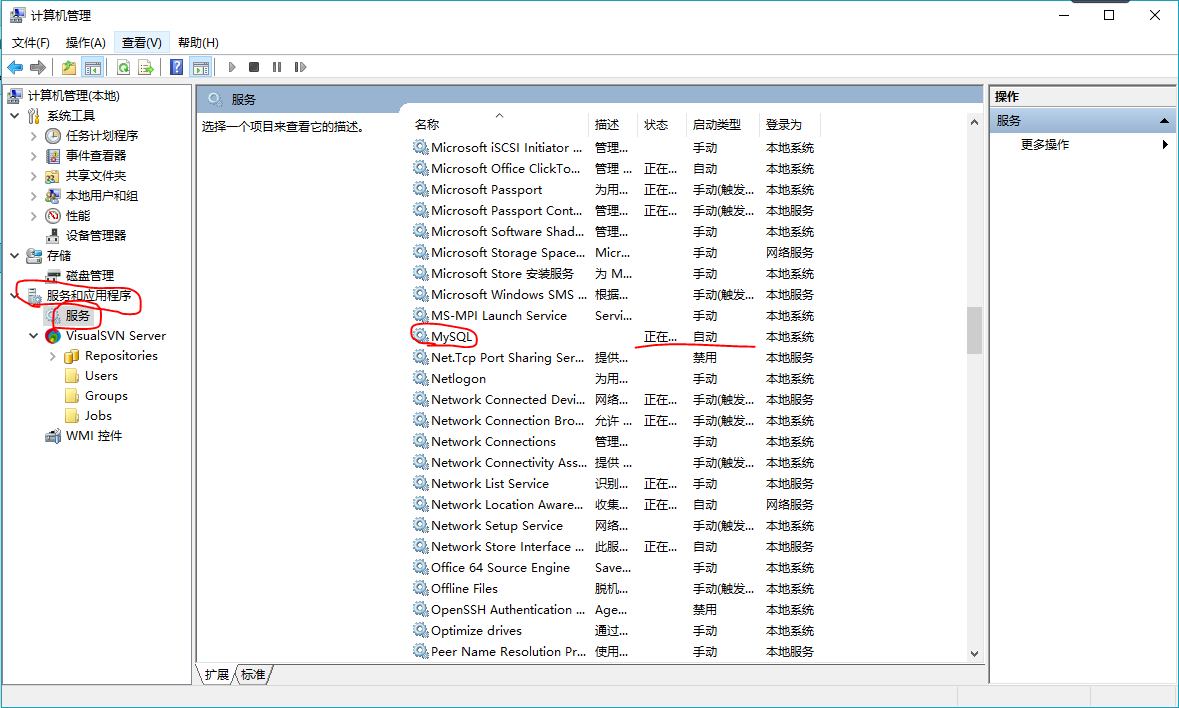Expand 本地用户和组 tree node arrow

33,196
